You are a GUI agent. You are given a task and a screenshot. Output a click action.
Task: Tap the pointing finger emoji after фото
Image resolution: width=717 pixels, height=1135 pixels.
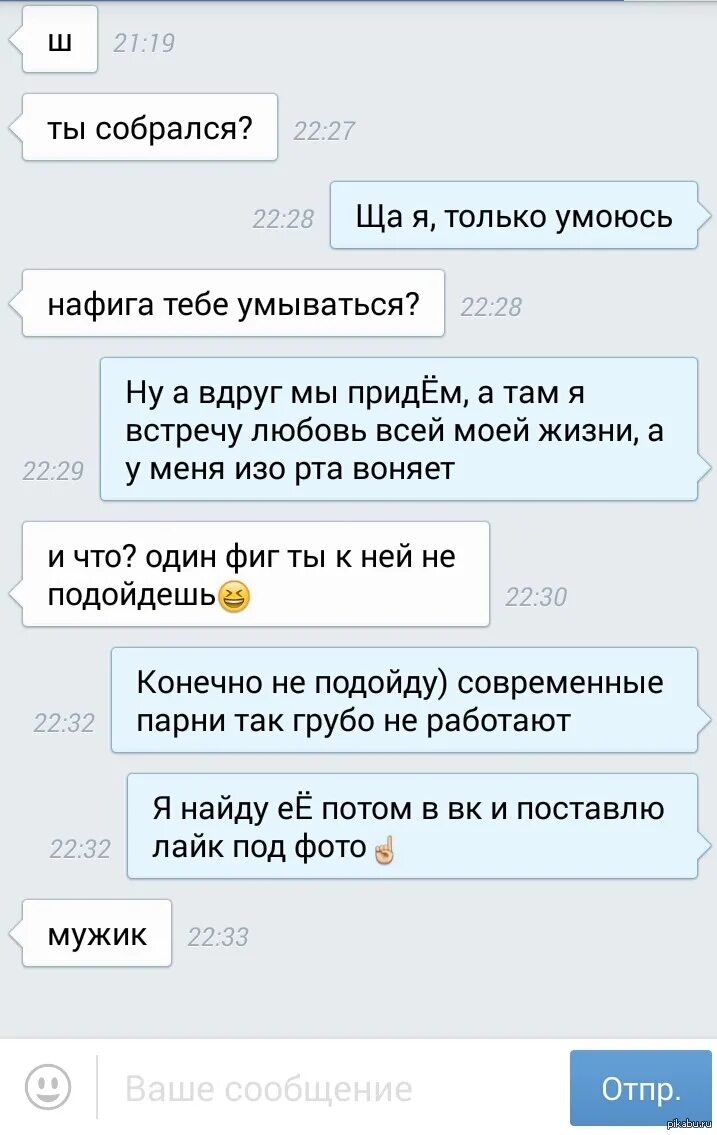pos(384,848)
